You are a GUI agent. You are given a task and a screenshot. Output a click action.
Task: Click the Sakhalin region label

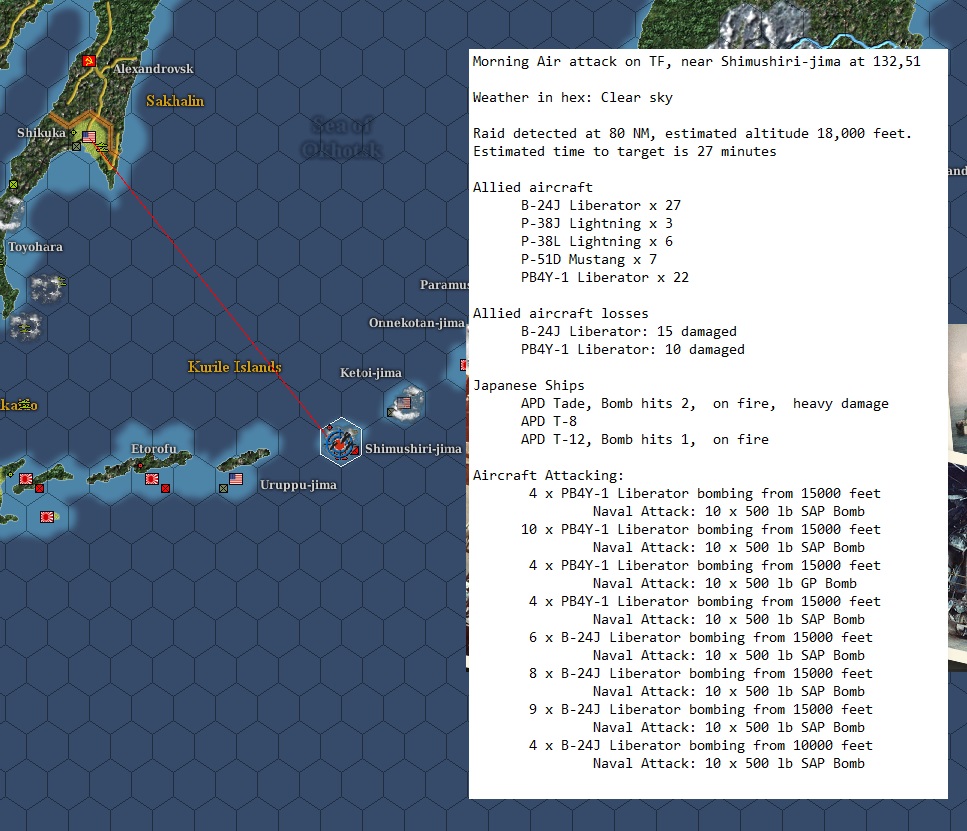(175, 101)
